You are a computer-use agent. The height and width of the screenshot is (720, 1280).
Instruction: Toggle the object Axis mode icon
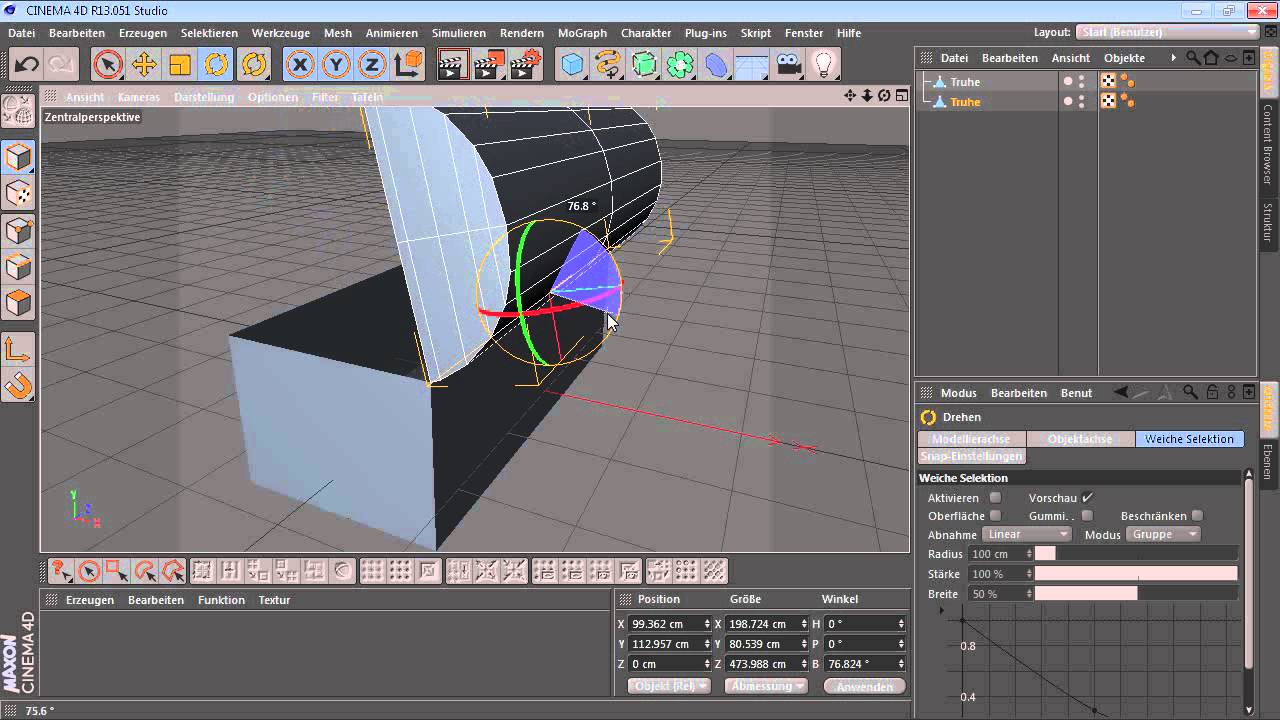click(19, 349)
